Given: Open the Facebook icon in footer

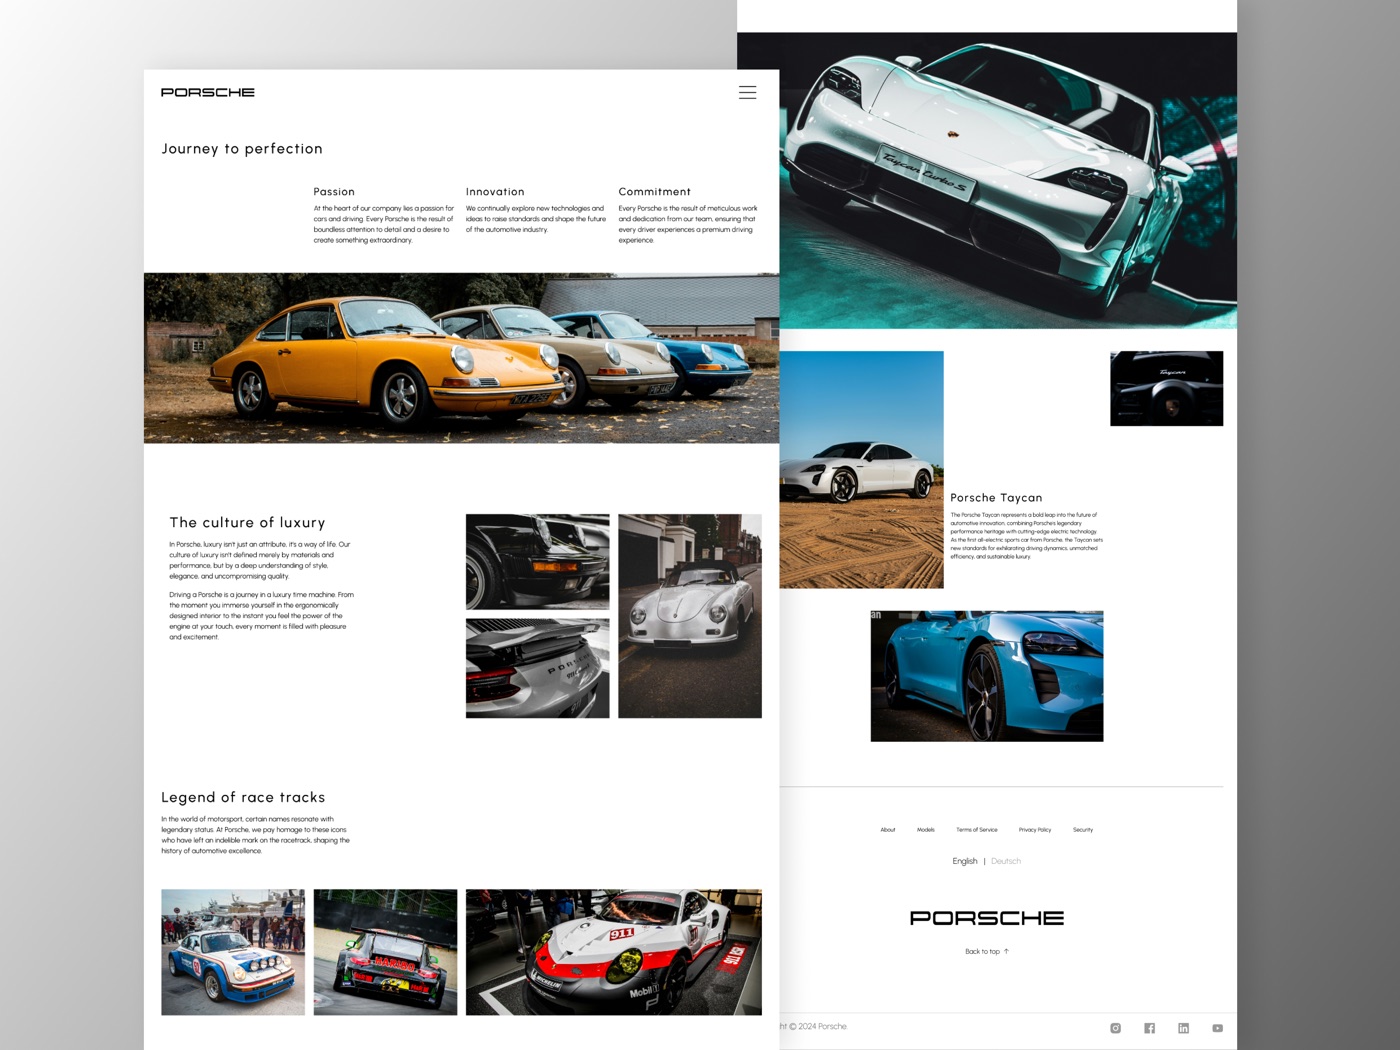Looking at the screenshot, I should [1149, 1028].
